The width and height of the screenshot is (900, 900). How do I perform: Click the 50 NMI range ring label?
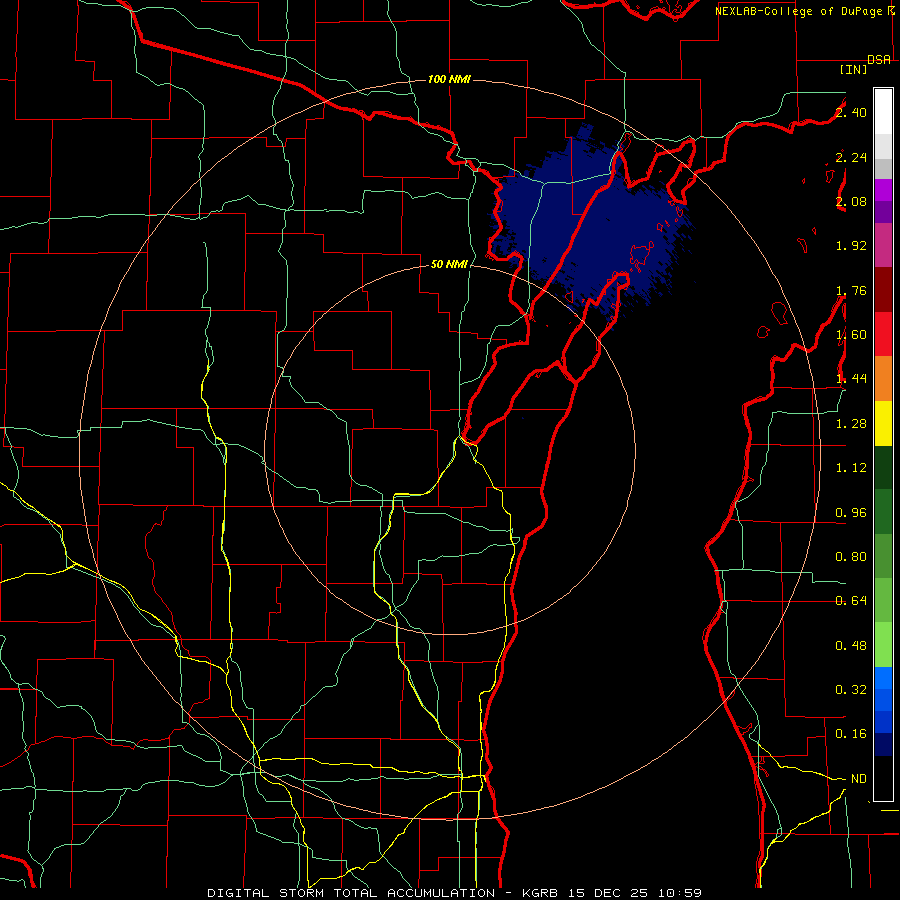[449, 264]
